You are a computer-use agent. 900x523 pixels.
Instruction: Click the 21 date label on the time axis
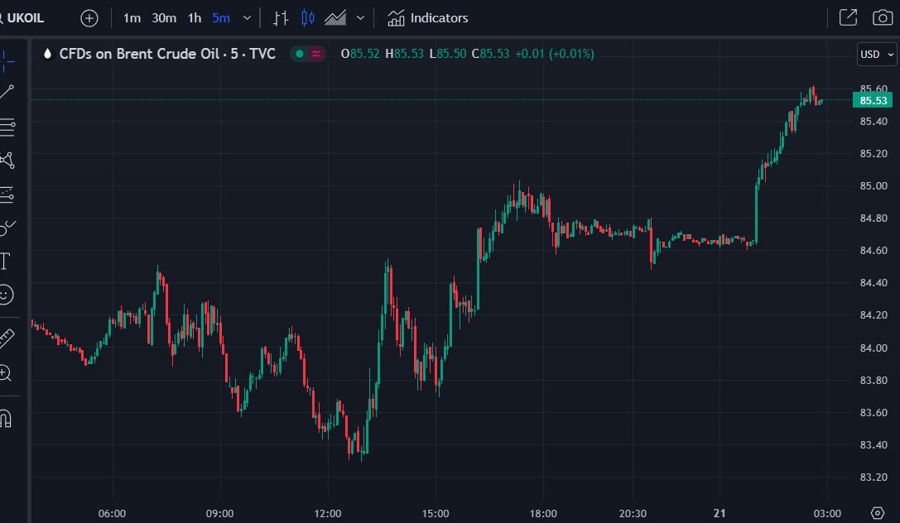[x=720, y=513]
